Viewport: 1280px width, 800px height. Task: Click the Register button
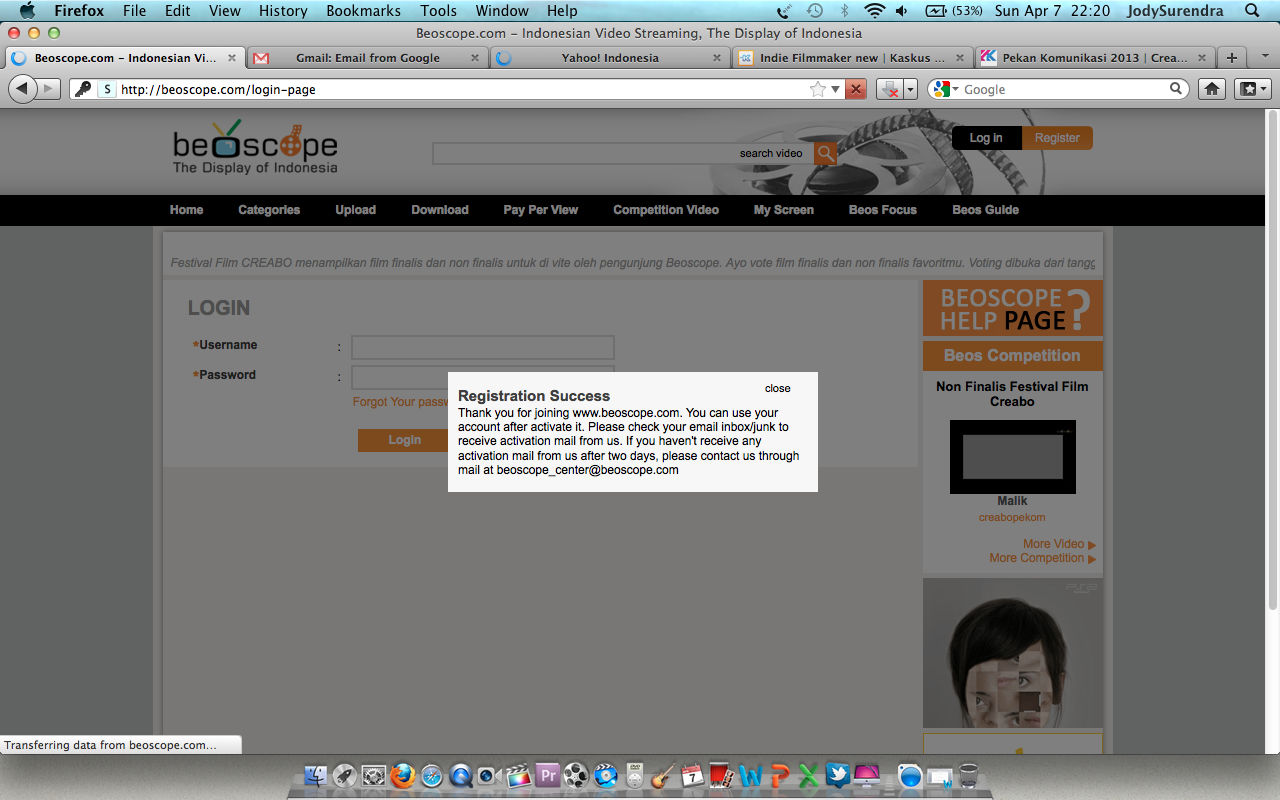pos(1057,138)
